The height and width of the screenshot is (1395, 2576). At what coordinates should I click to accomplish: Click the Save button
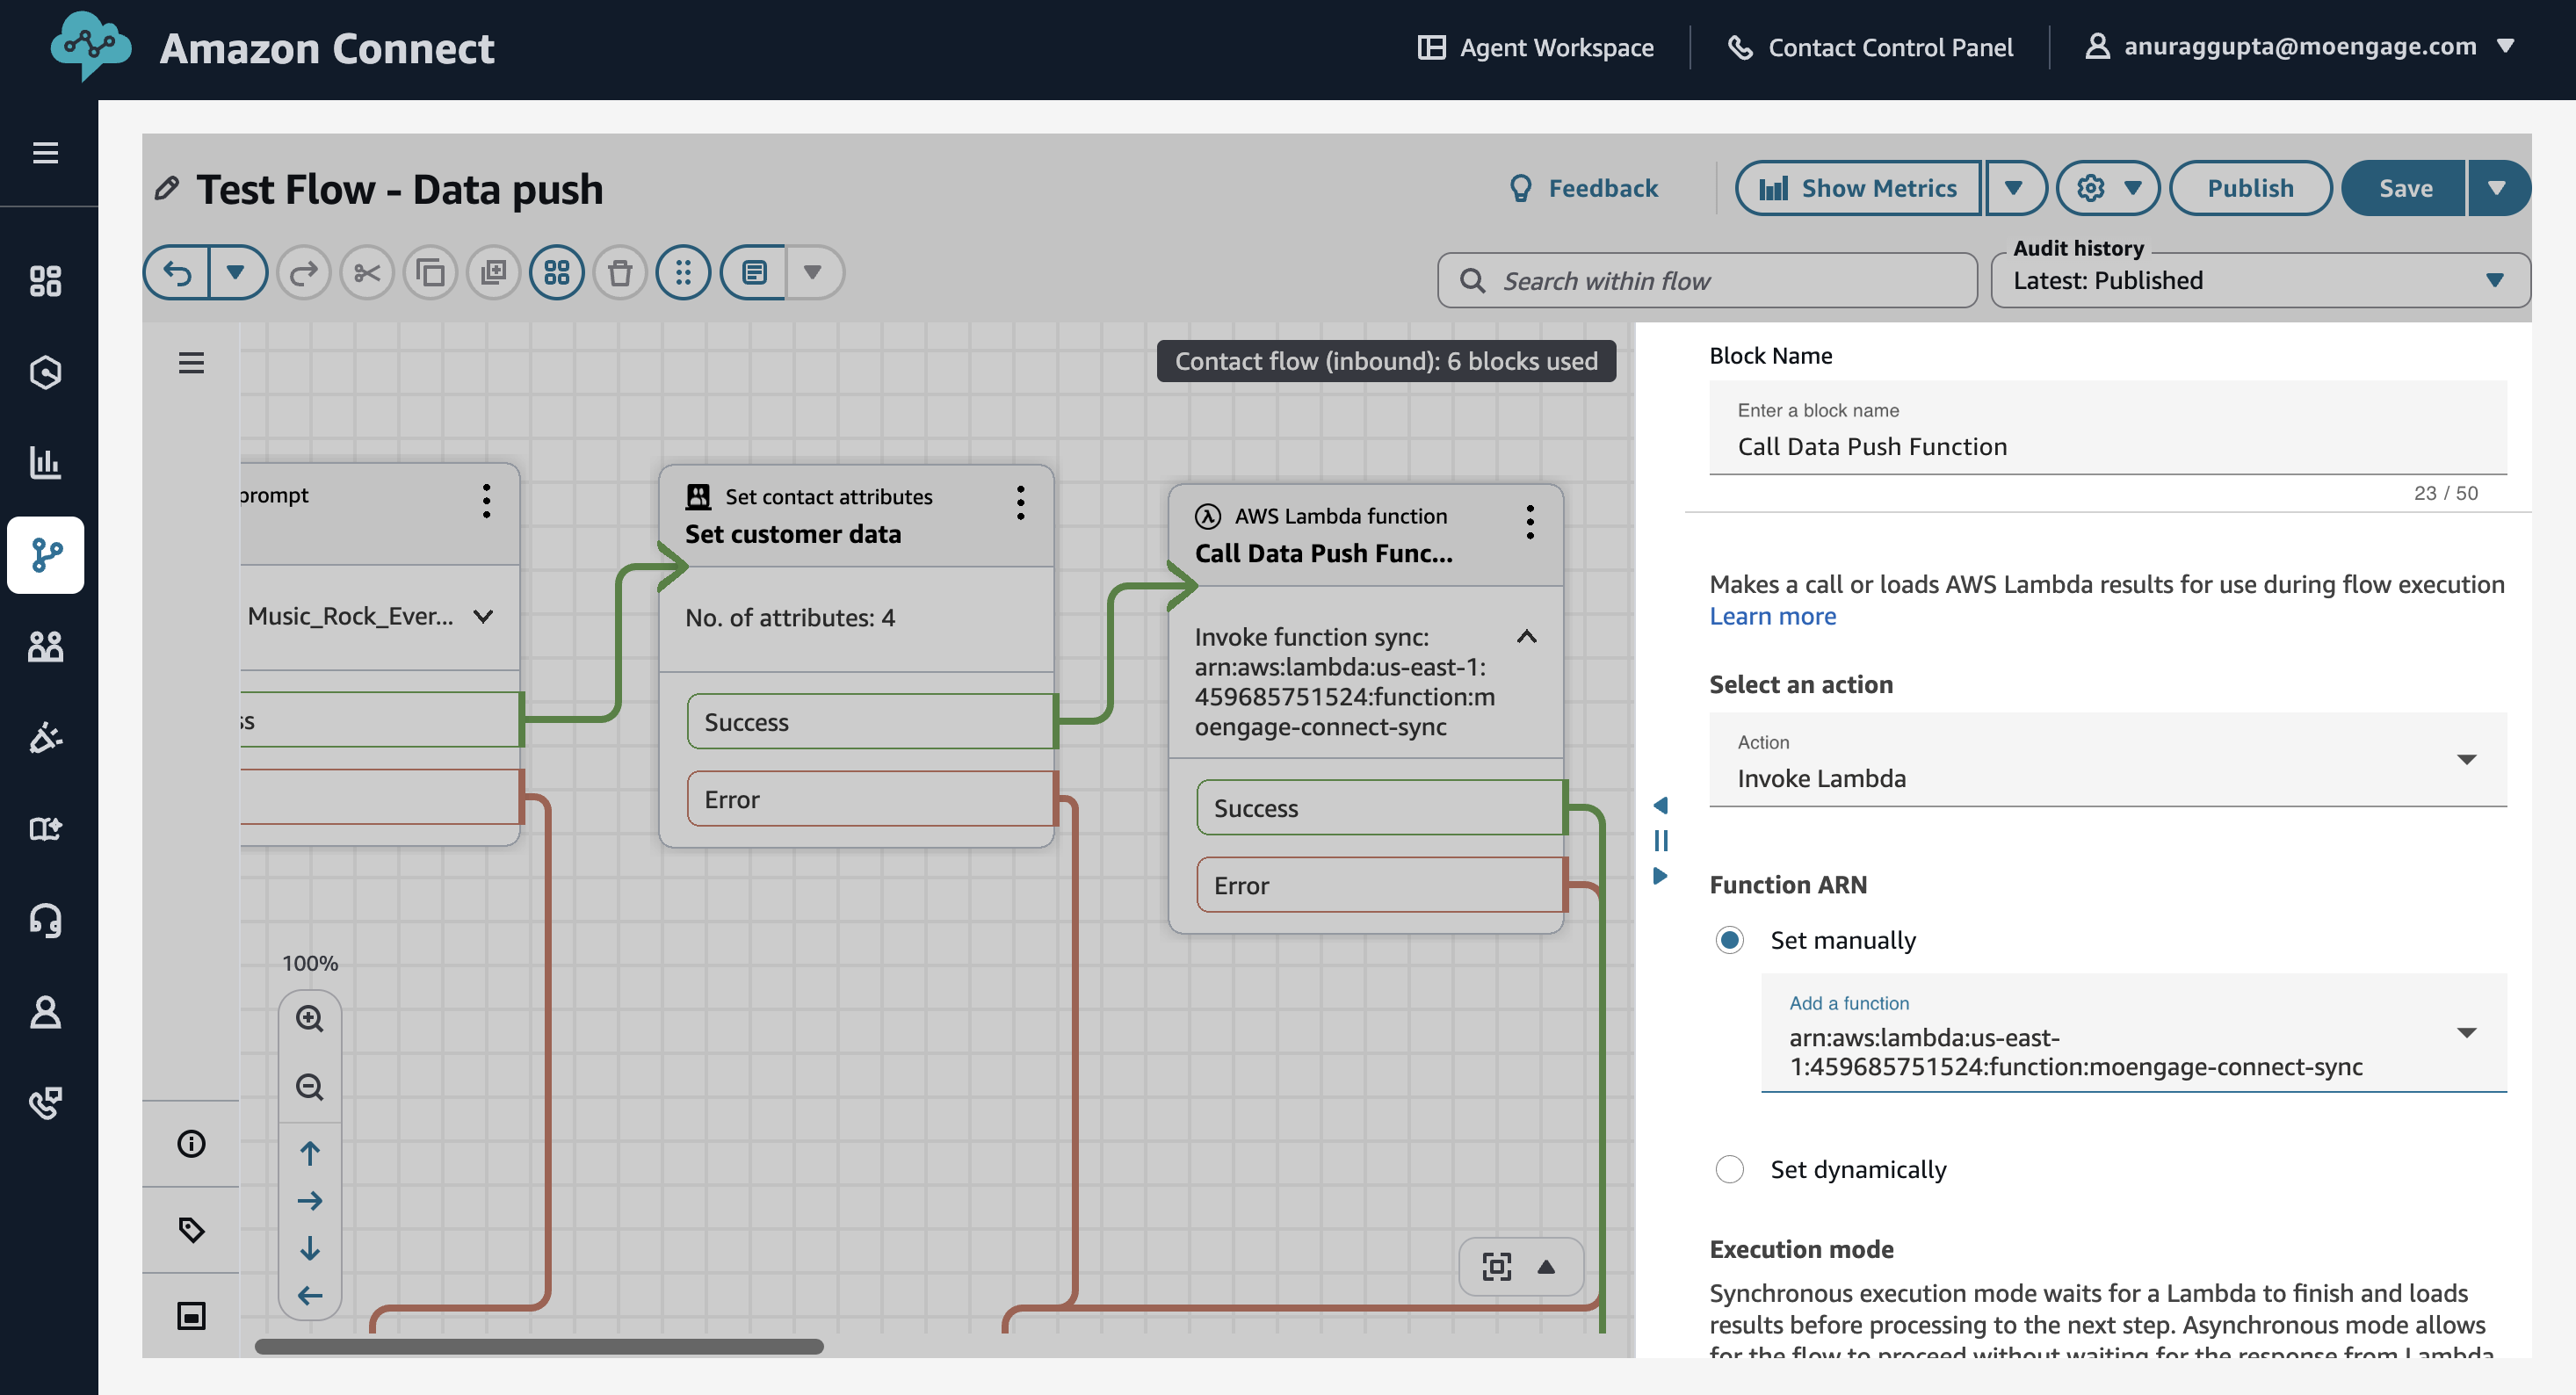coord(2404,188)
